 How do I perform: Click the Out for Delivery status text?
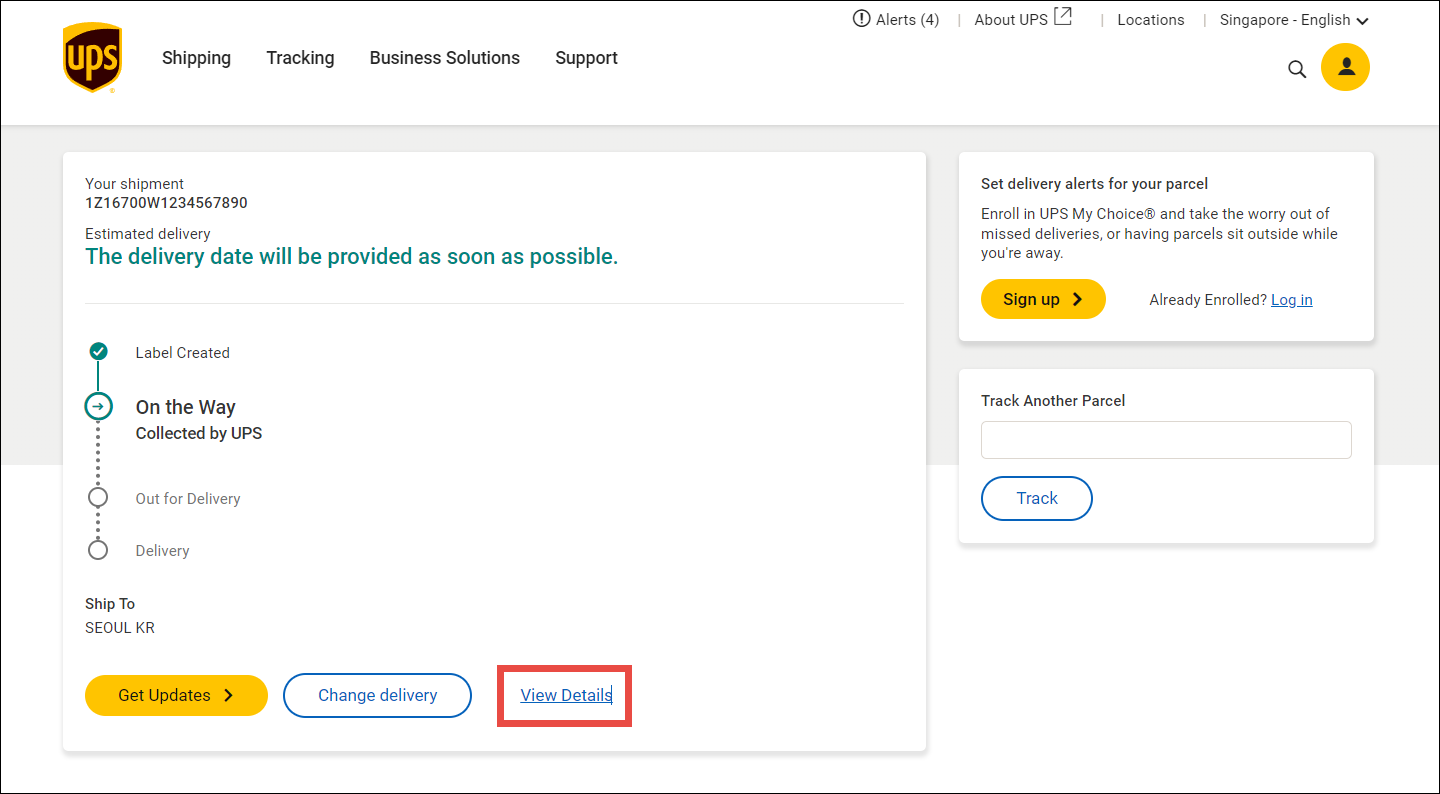click(188, 499)
